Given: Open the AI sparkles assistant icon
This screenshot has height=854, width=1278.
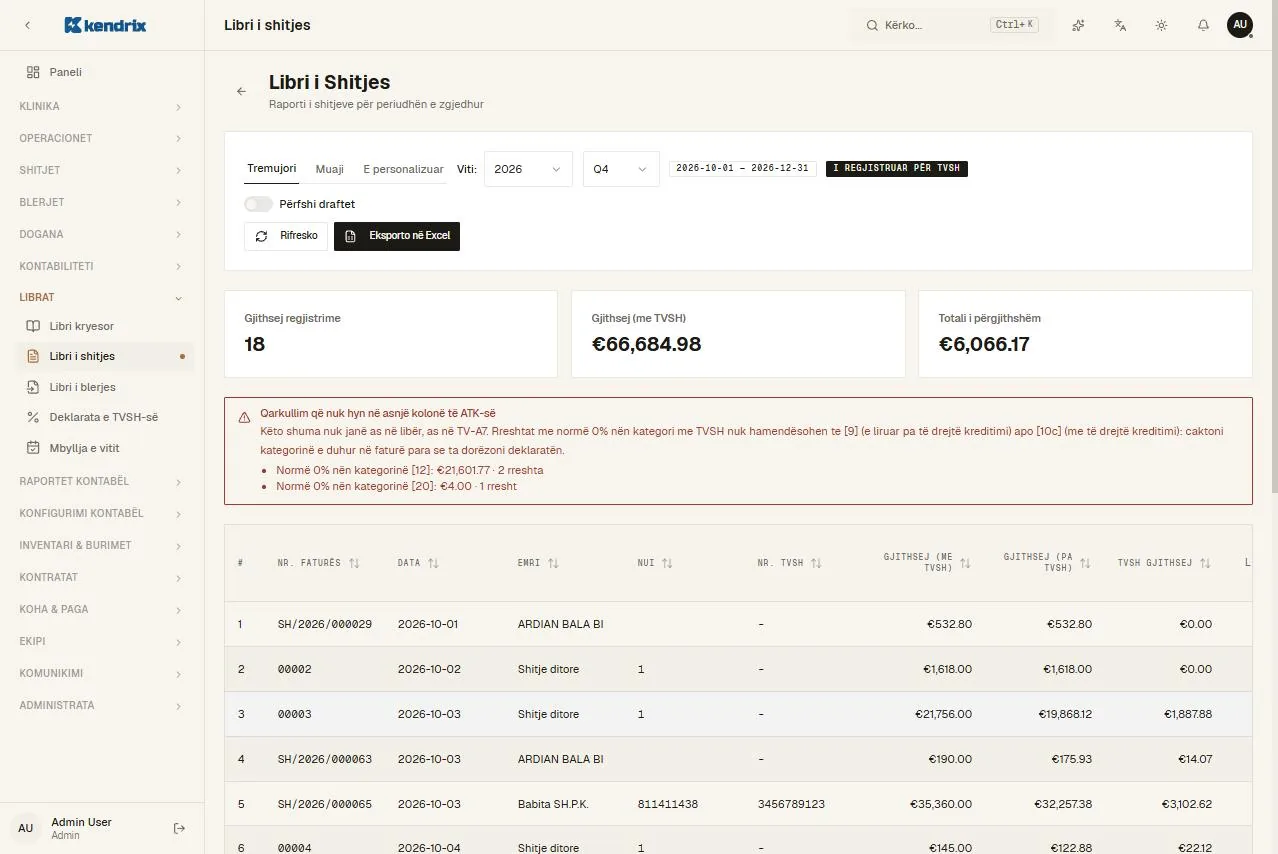Looking at the screenshot, I should click(x=1078, y=25).
